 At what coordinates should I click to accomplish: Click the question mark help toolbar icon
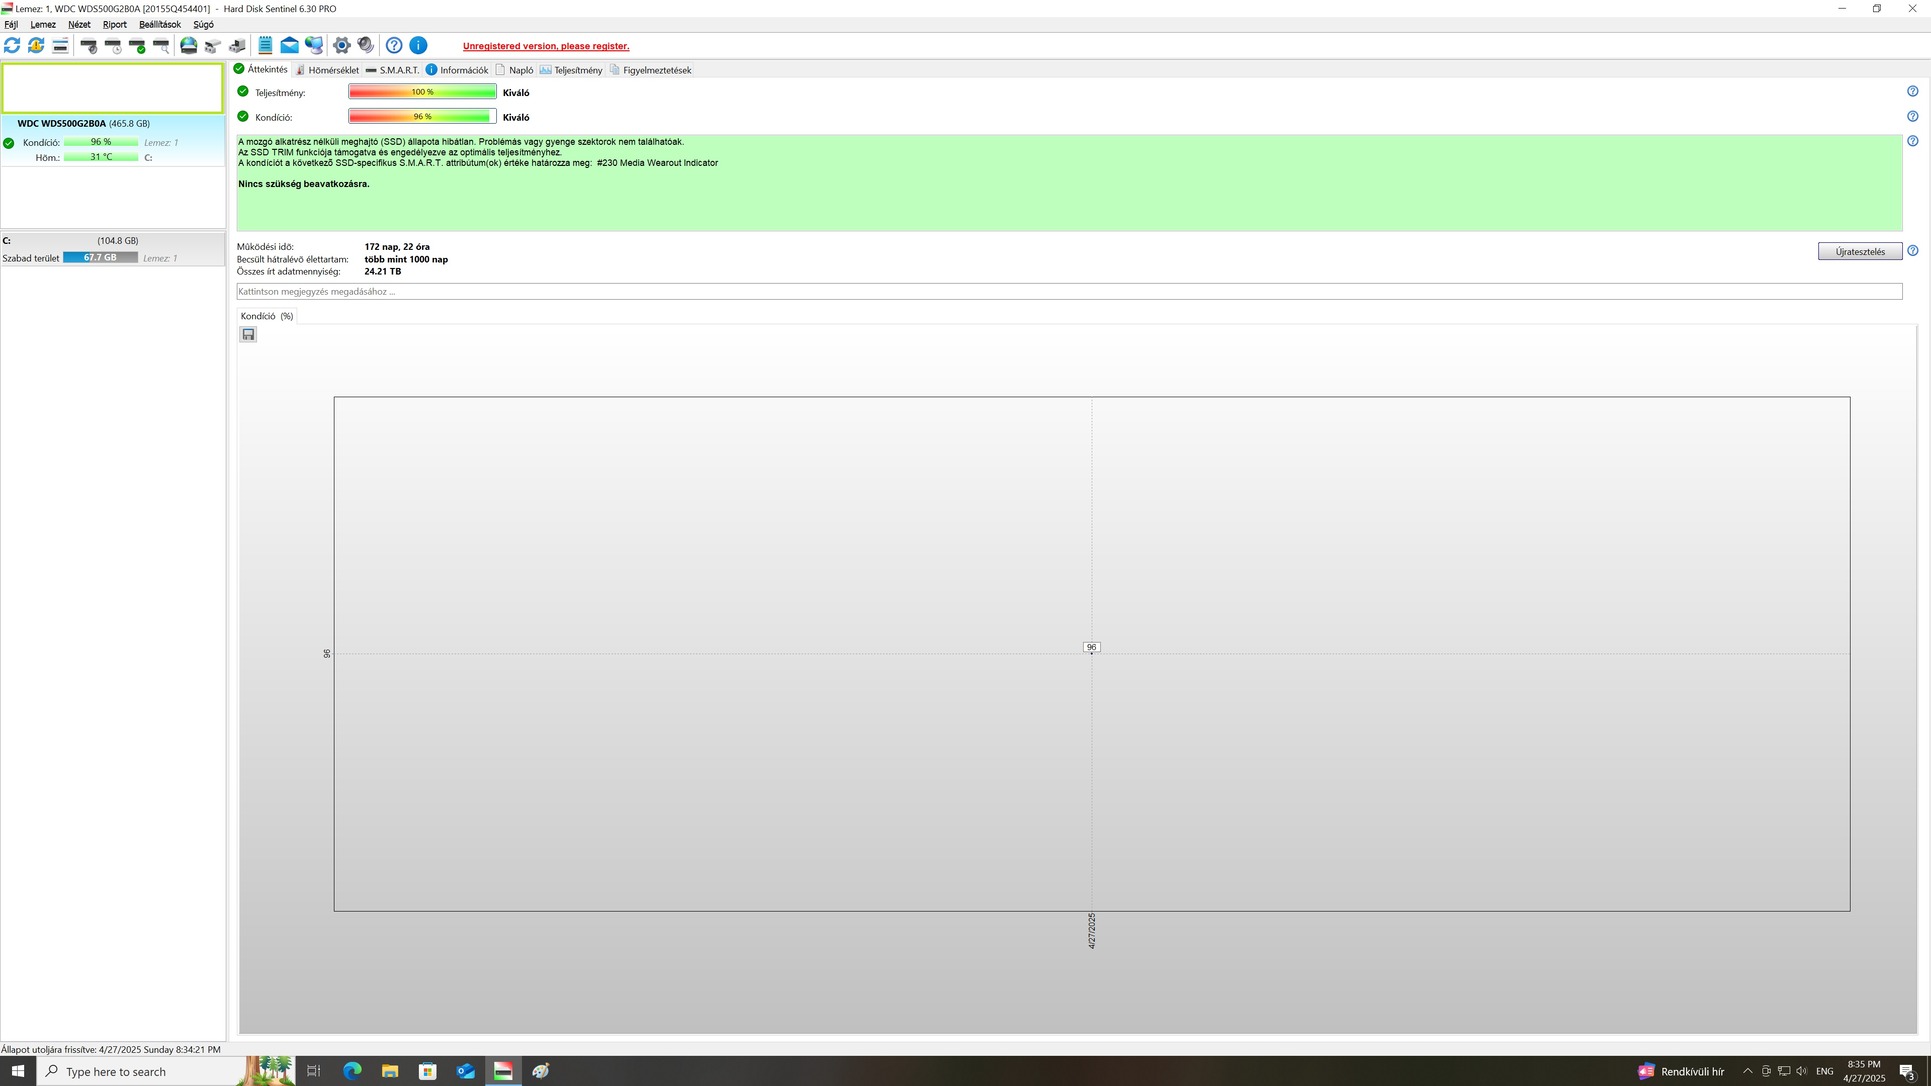coord(394,46)
